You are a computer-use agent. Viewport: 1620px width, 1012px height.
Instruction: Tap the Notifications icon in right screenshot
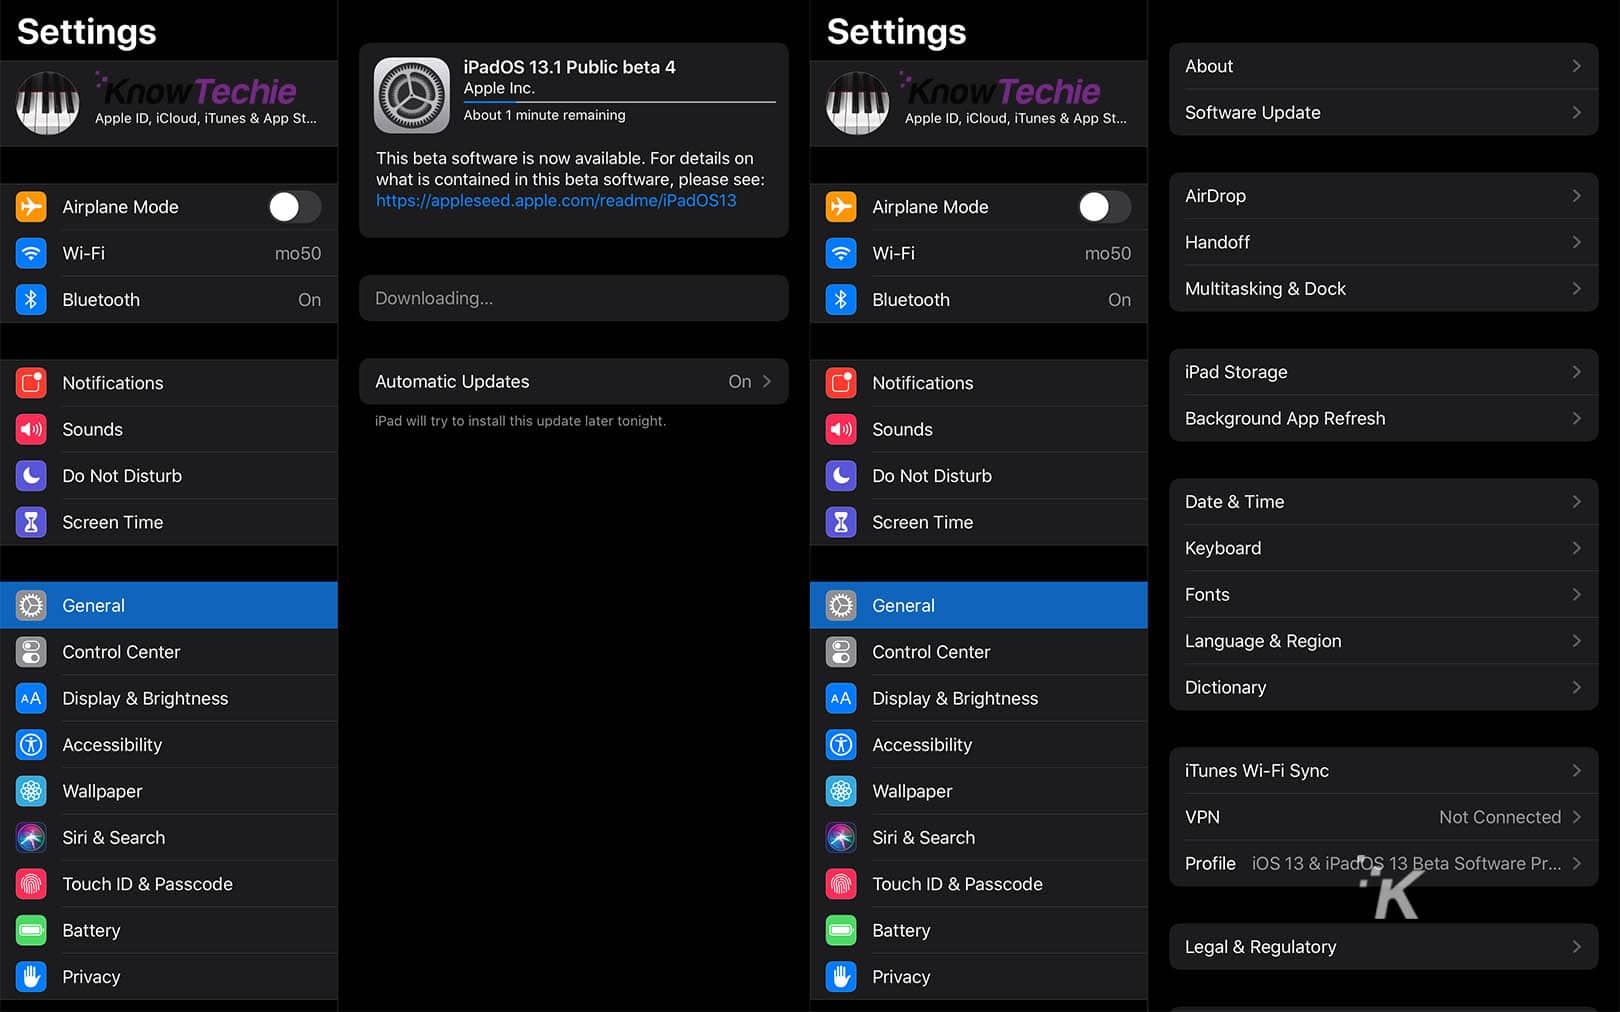point(841,383)
